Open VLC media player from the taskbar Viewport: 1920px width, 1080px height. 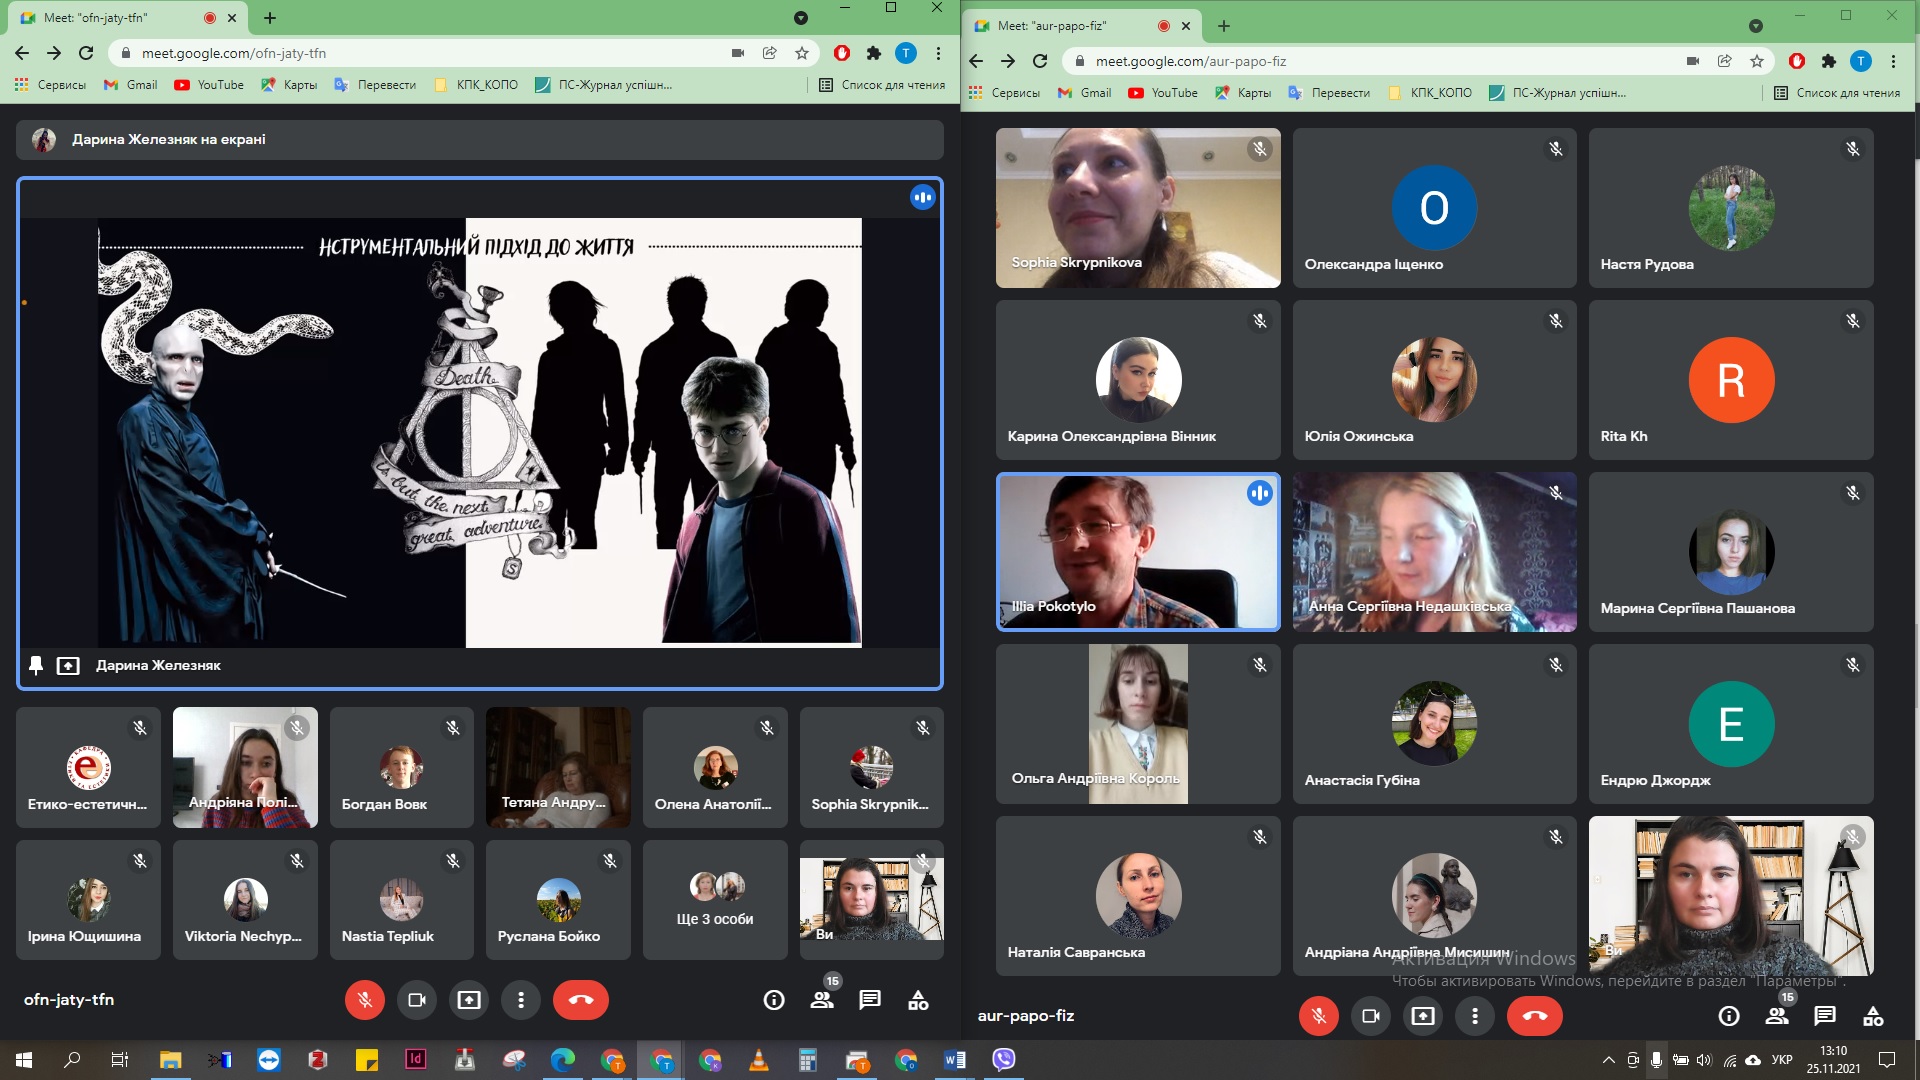click(x=759, y=1059)
